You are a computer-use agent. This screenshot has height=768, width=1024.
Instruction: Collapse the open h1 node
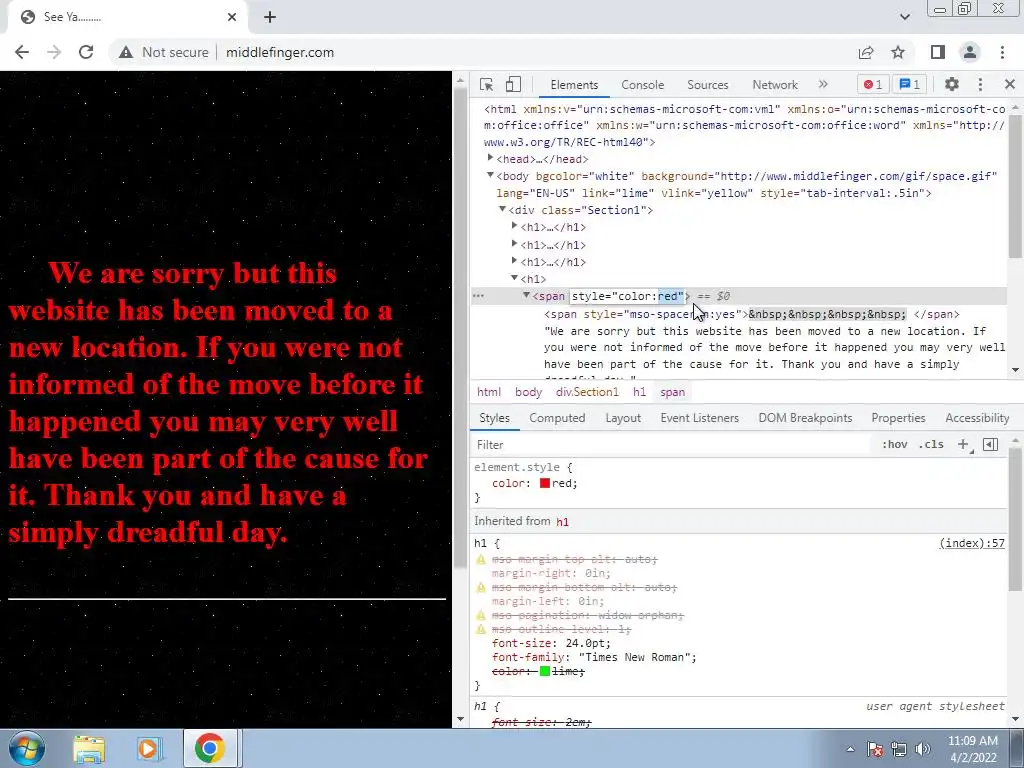515,278
